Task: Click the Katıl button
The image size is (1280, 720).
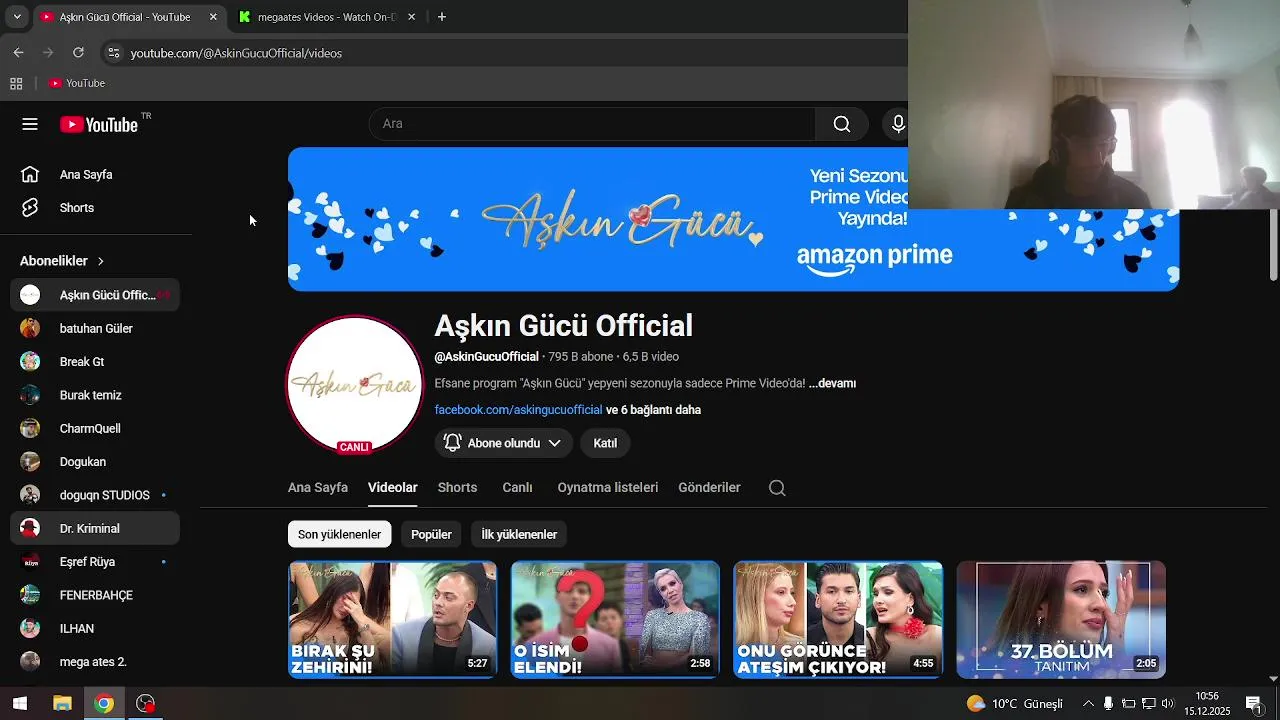Action: pyautogui.click(x=605, y=443)
